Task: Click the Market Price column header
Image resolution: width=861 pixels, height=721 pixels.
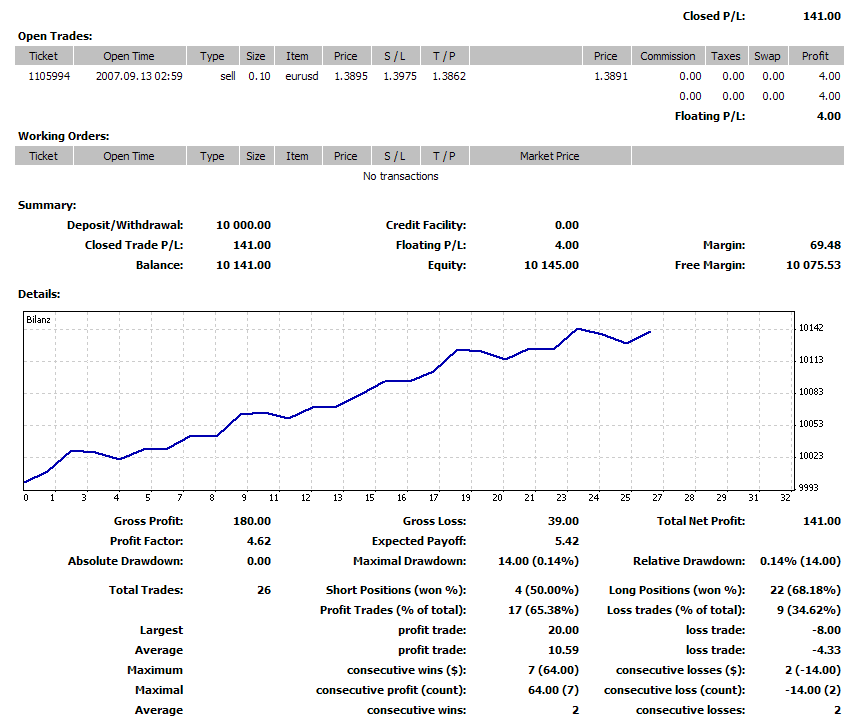Action: (x=549, y=156)
